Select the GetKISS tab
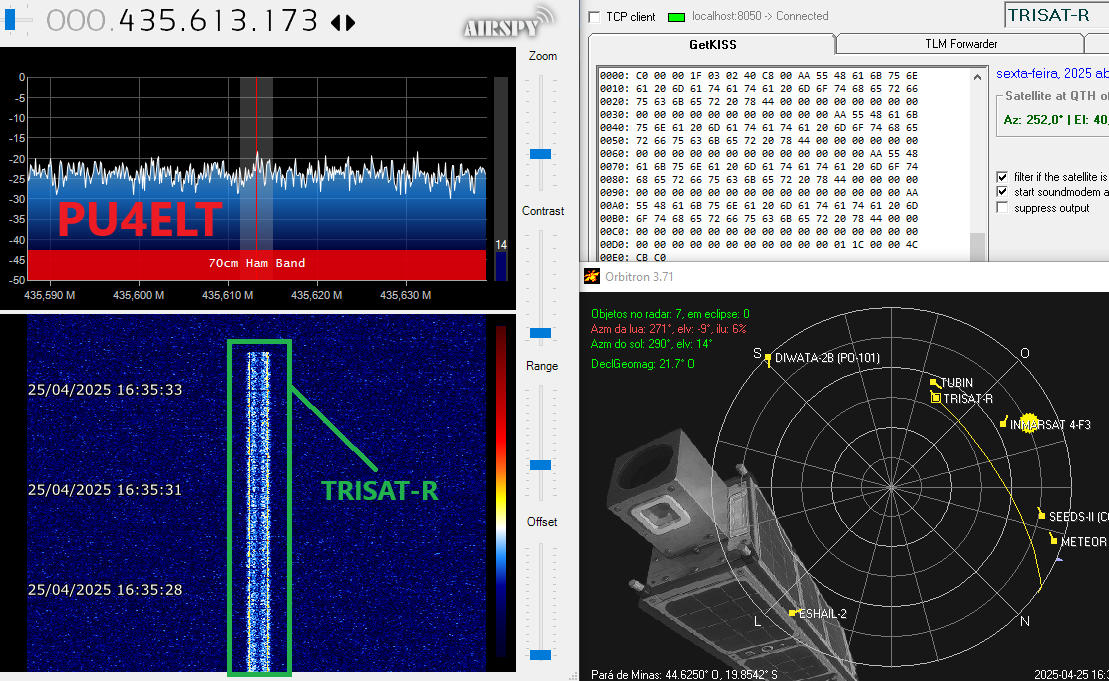The height and width of the screenshot is (681, 1109). (711, 45)
